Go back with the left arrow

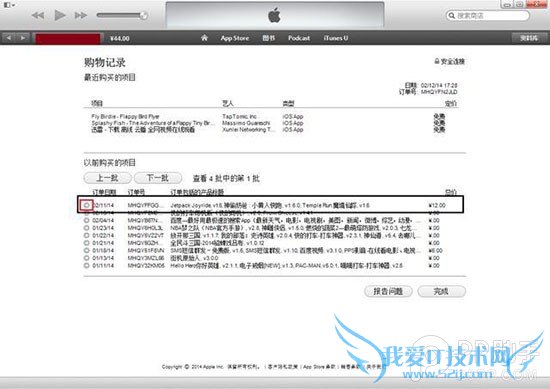tap(9, 38)
